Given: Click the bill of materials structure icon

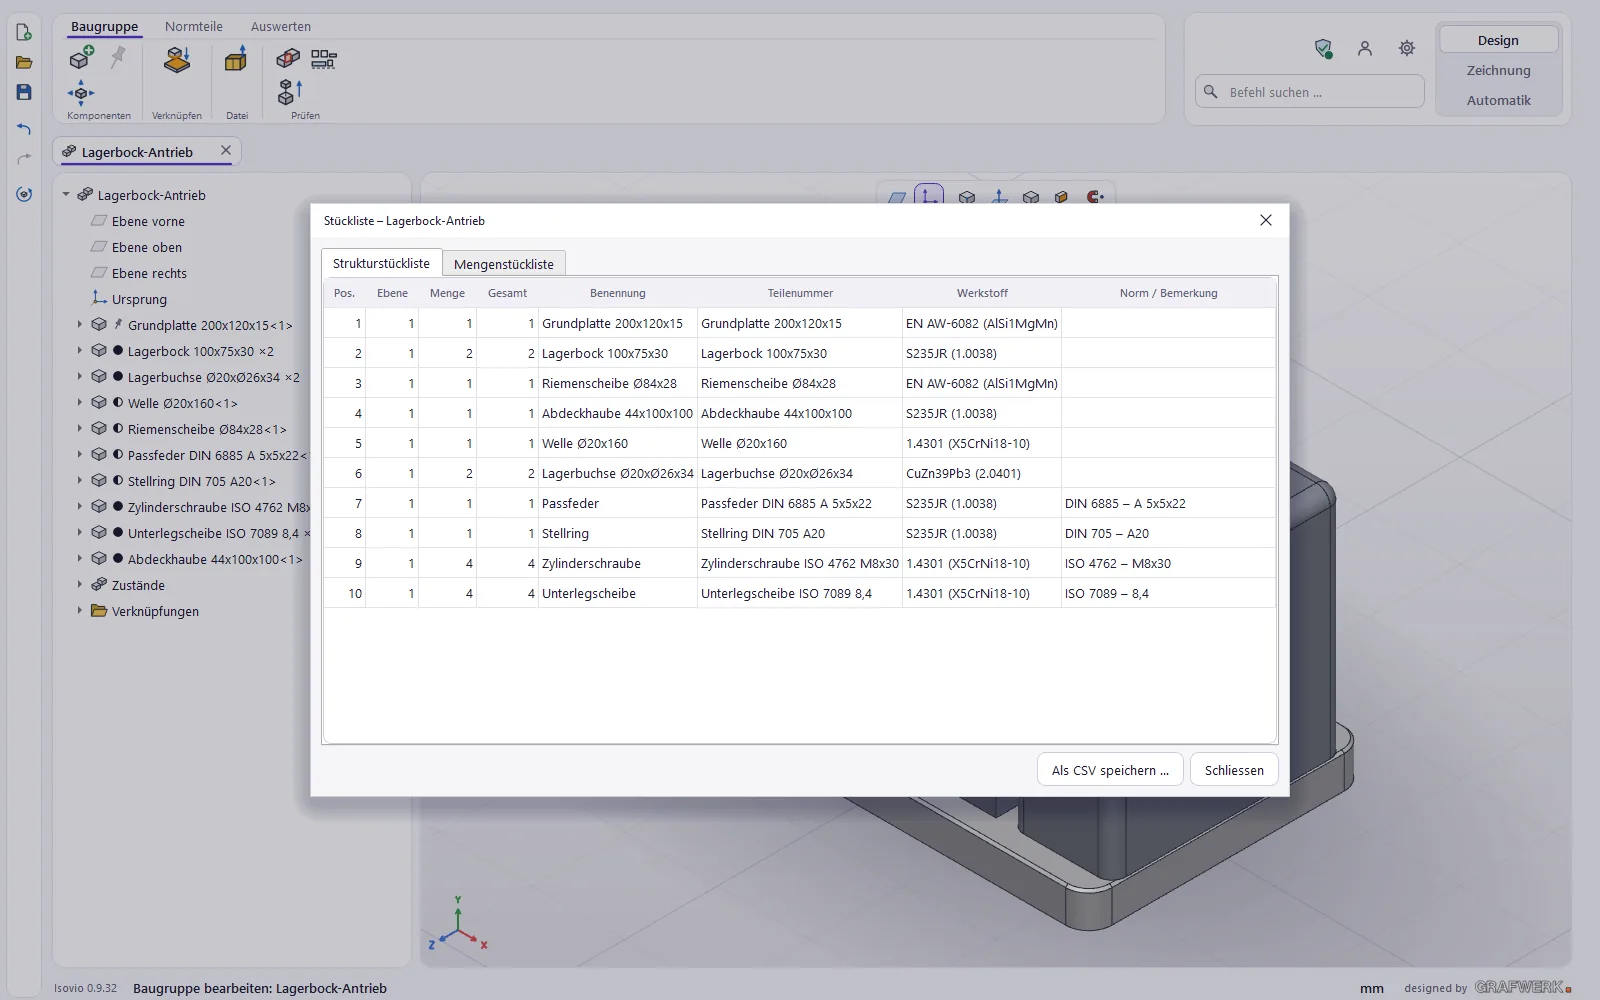Looking at the screenshot, I should pos(323,59).
